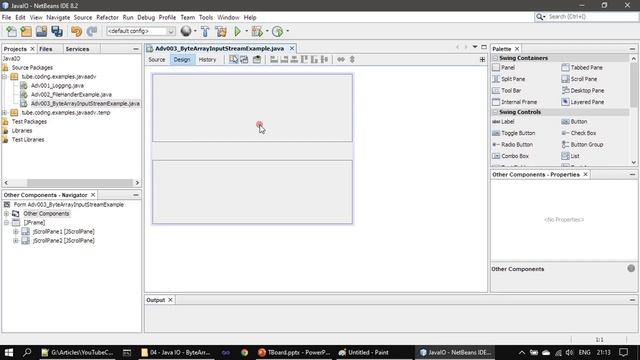
Task: Click the Undo toolbar icon
Action: 76,31
